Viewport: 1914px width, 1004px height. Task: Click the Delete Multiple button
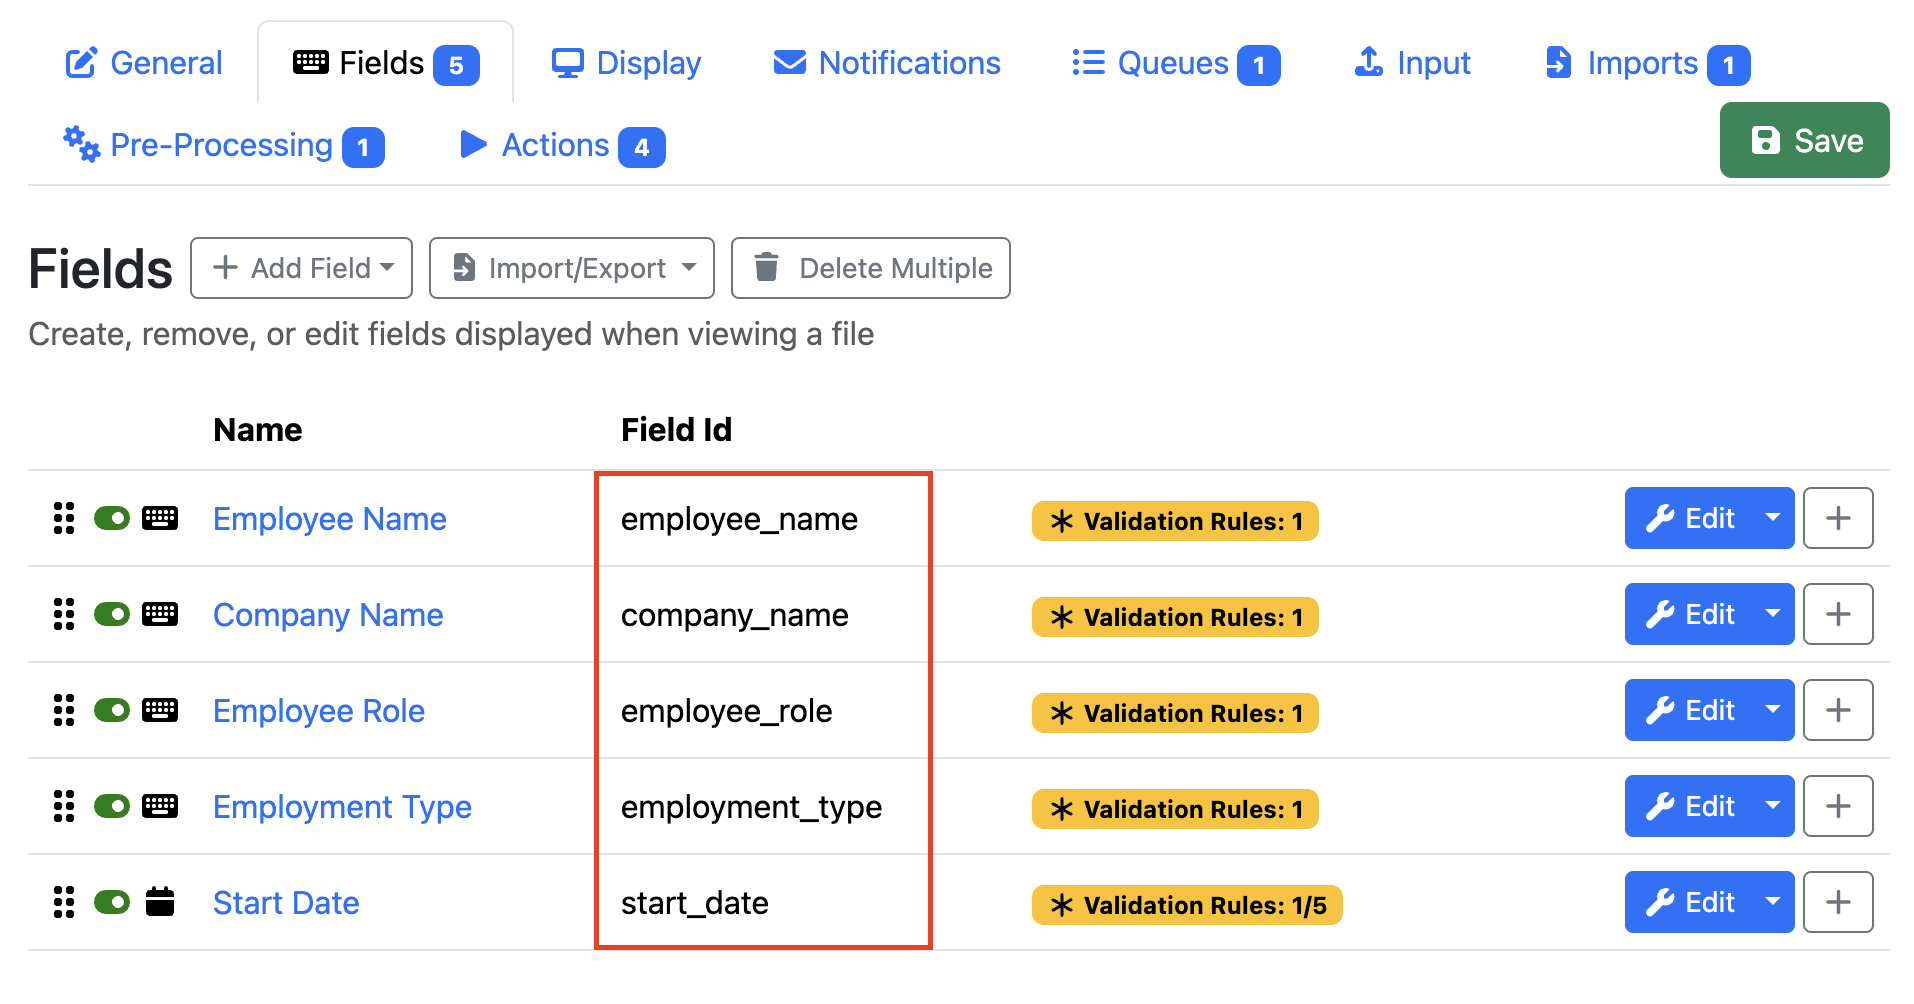pyautogui.click(x=871, y=268)
